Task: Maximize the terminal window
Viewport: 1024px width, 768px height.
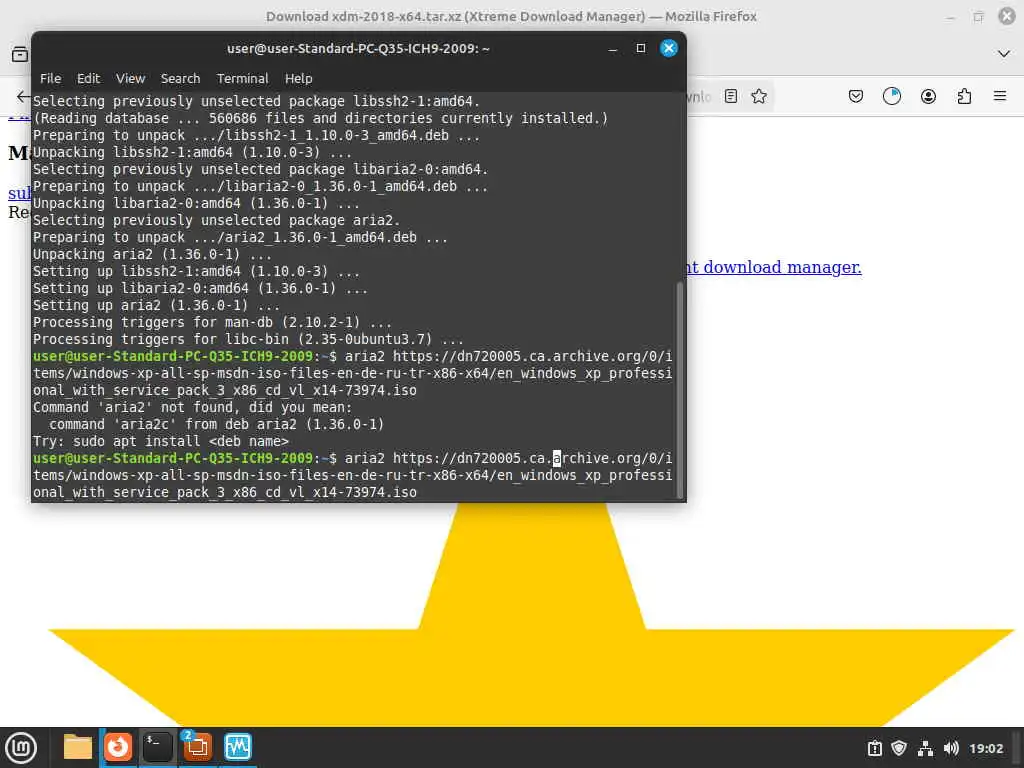Action: tap(641, 48)
